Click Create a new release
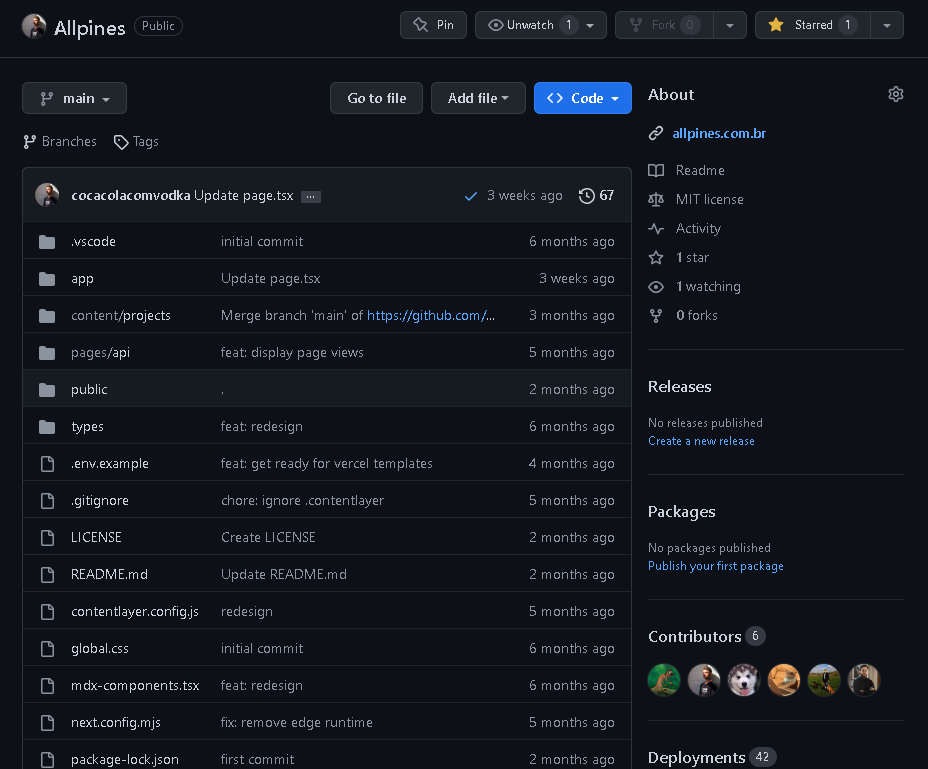 point(701,441)
